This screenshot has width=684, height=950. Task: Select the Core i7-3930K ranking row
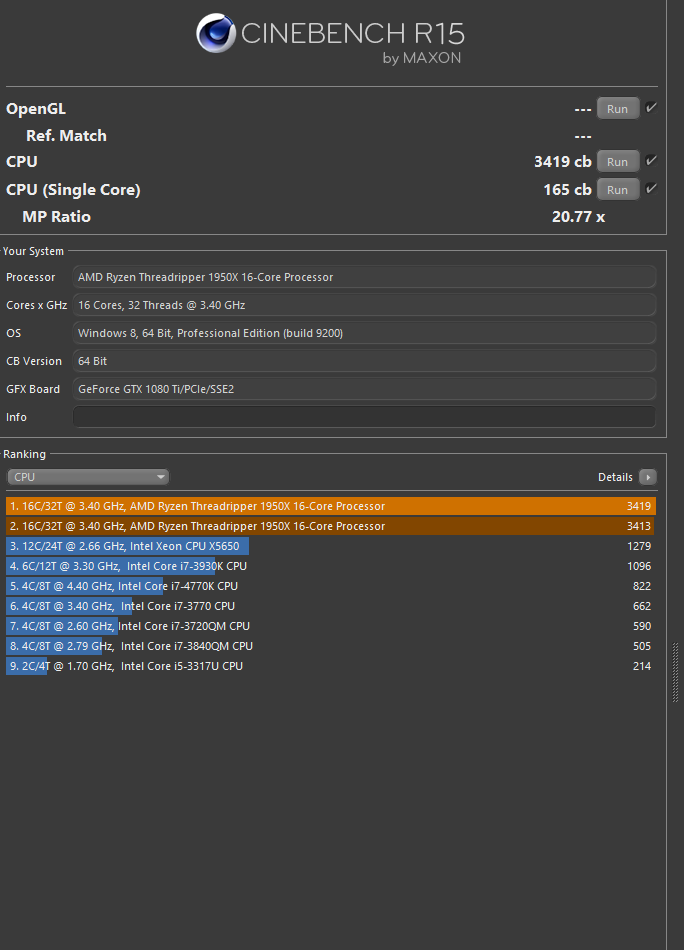coord(331,566)
